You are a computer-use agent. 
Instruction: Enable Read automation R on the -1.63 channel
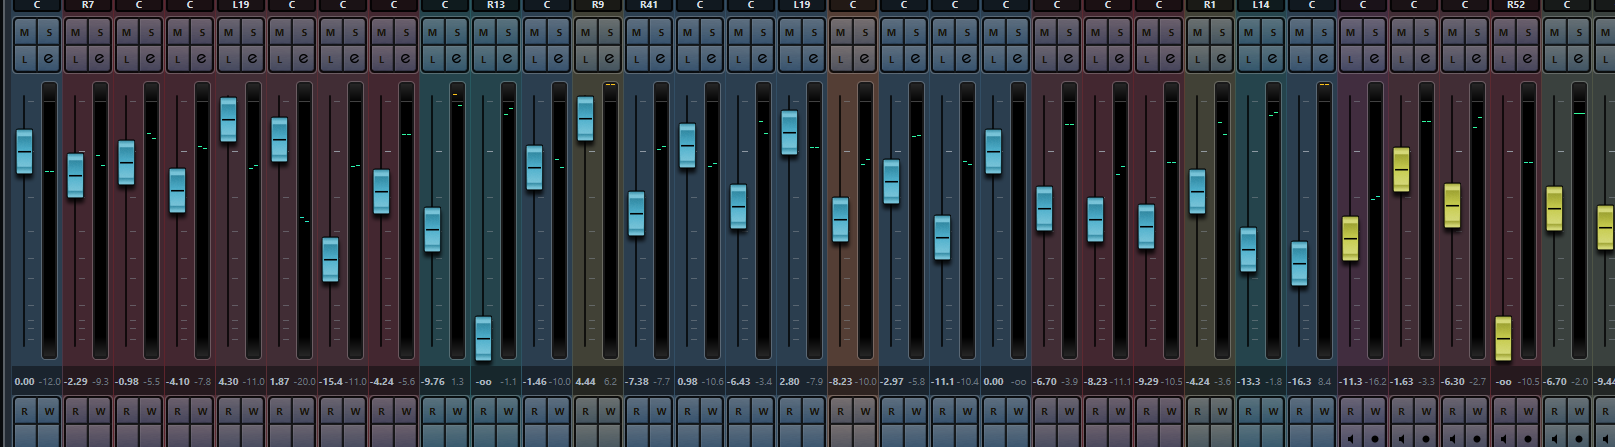pyautogui.click(x=1401, y=411)
